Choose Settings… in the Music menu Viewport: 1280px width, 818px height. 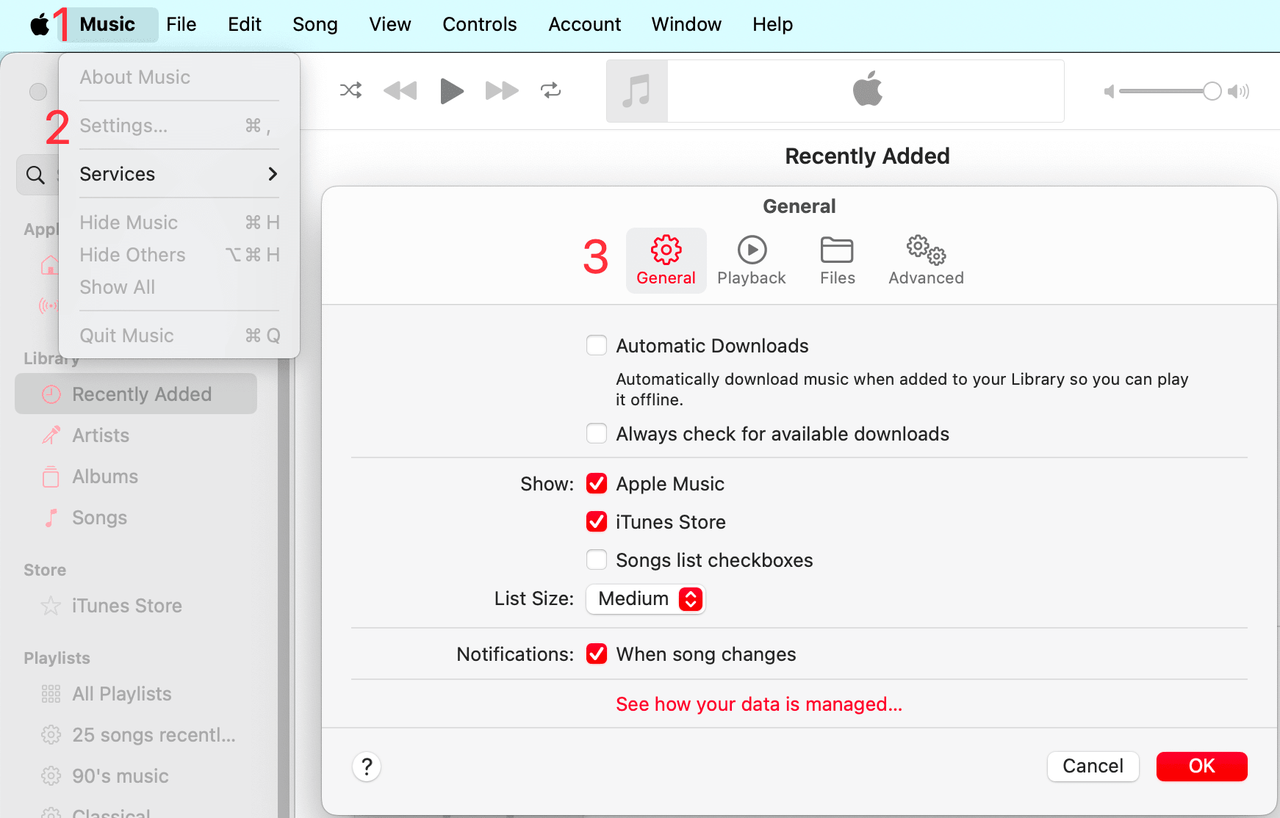(179, 126)
